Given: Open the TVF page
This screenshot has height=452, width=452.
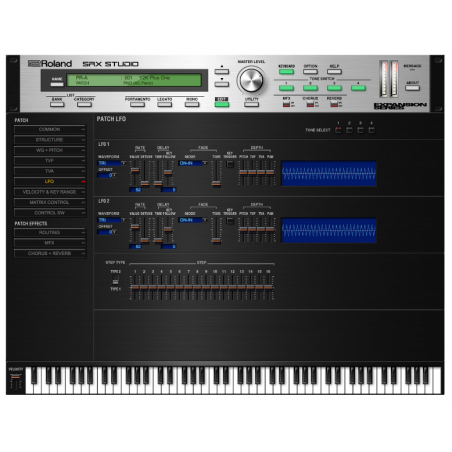Looking at the screenshot, I should (50, 161).
